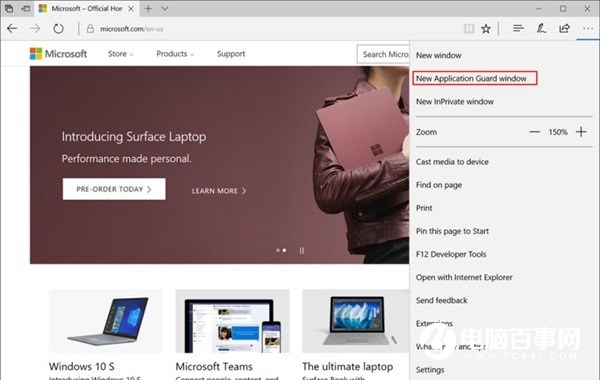Select Cast media to device
600x380 pixels.
[x=452, y=162]
